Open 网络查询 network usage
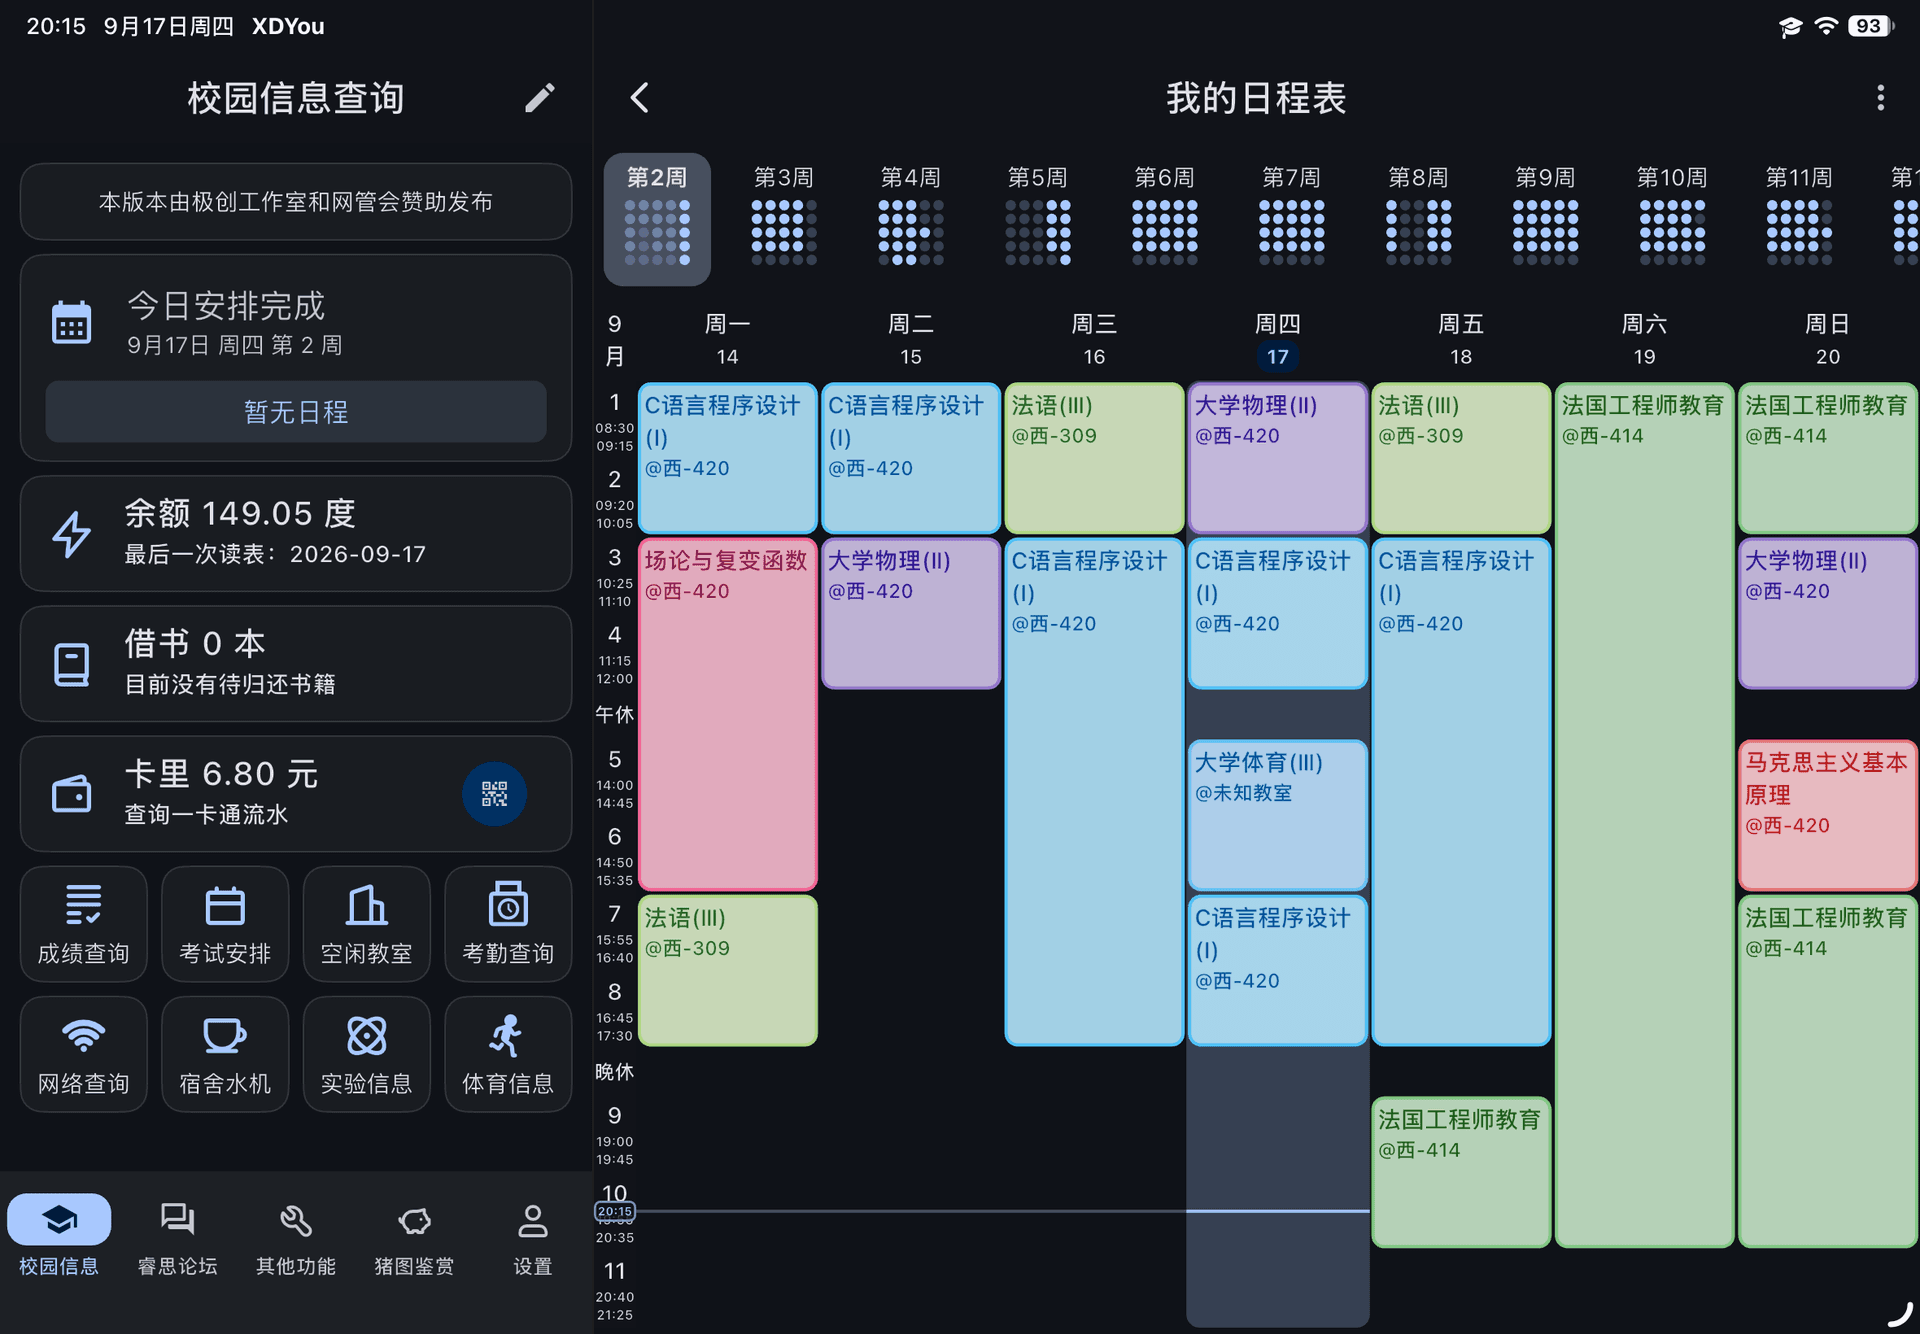The width and height of the screenshot is (1920, 1334). coord(84,1054)
